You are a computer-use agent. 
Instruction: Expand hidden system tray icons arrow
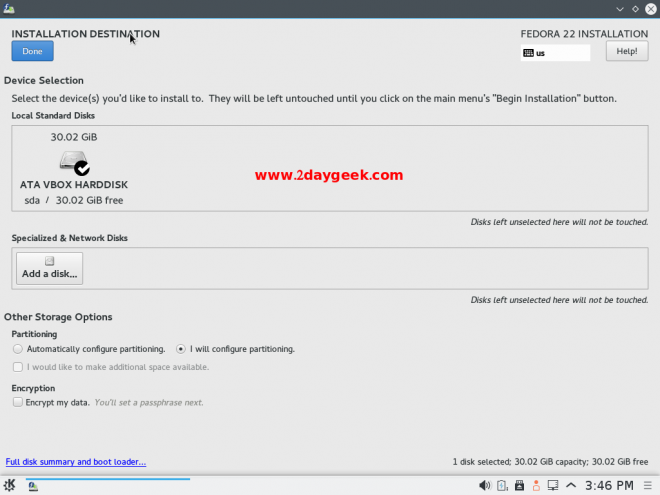pos(571,485)
